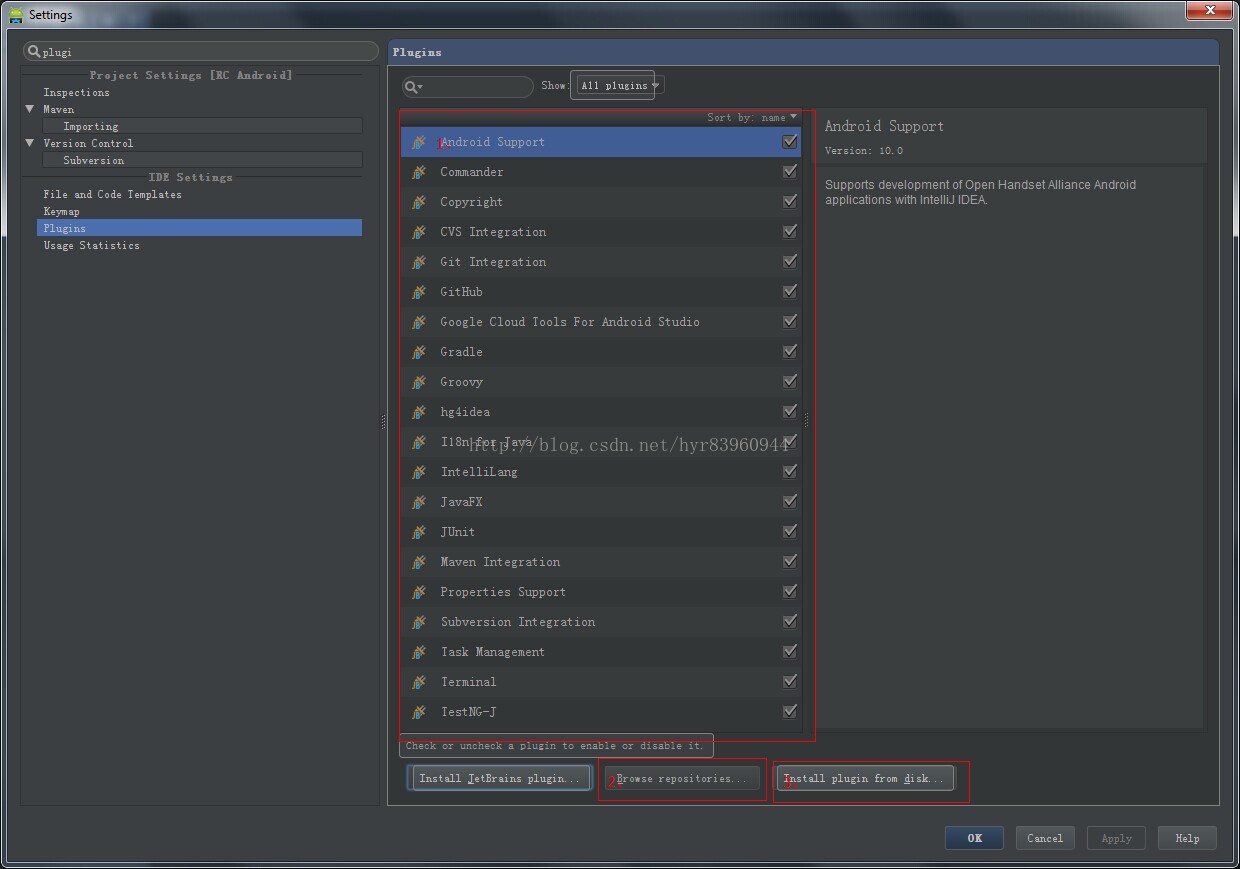Viewport: 1240px width, 869px height.
Task: Collapse the Version Control tree node
Action: pyautogui.click(x=30, y=143)
